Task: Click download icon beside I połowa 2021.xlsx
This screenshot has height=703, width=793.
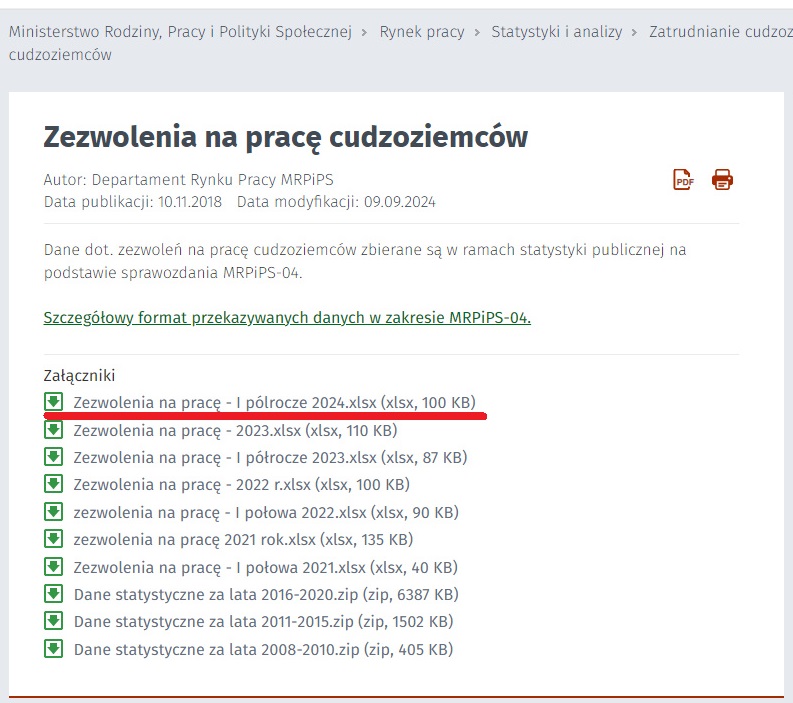Action: [x=54, y=567]
